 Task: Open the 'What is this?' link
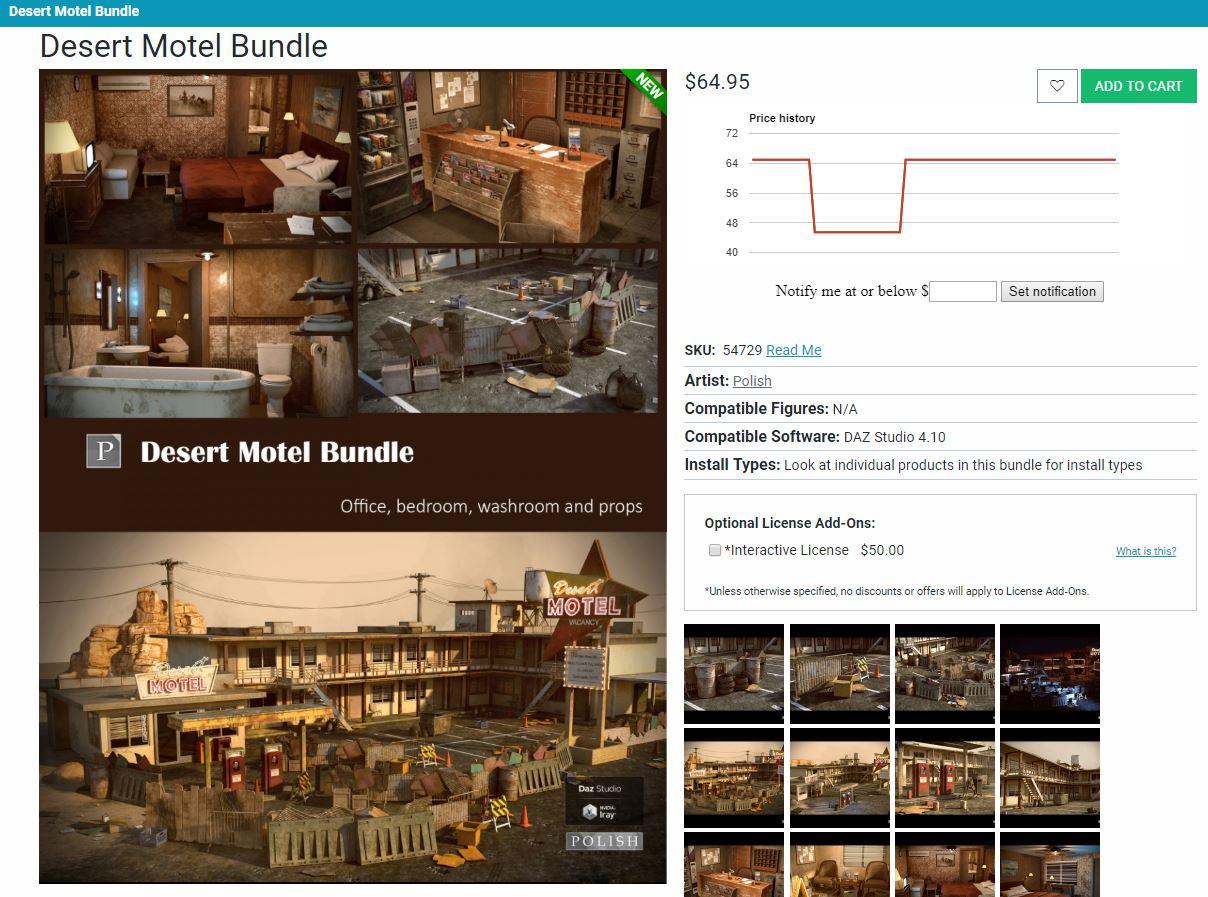[1146, 551]
